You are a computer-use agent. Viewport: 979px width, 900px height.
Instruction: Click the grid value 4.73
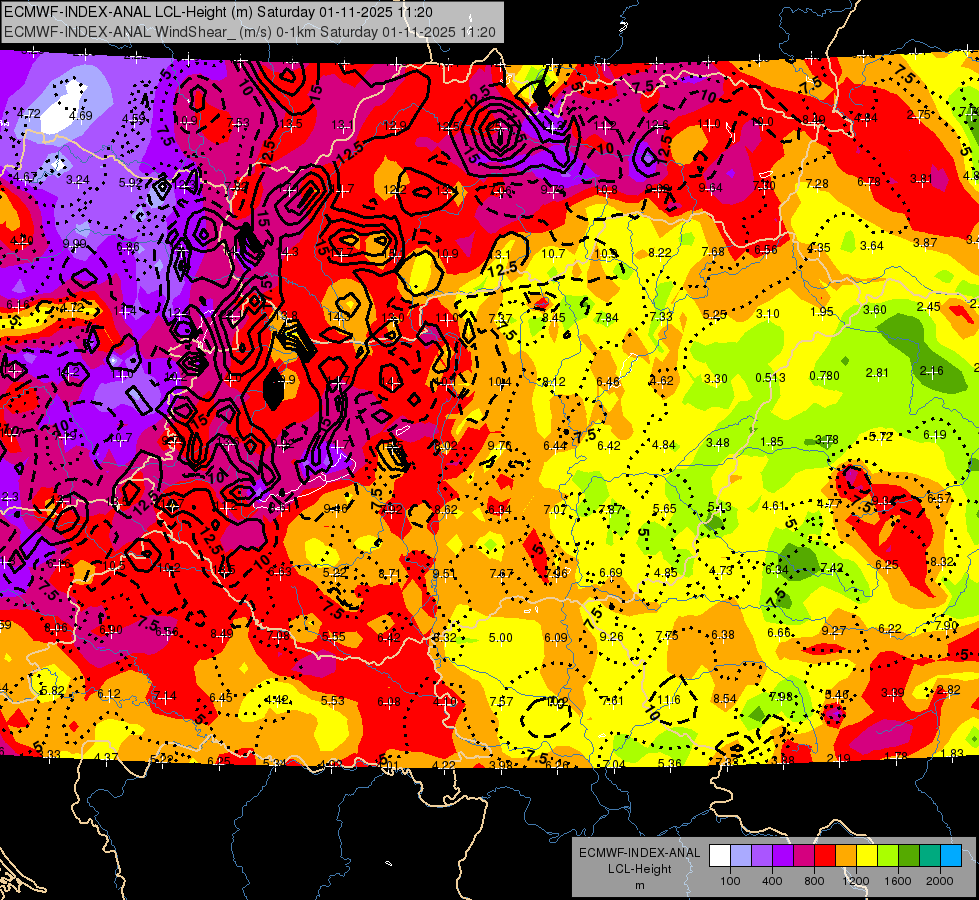[721, 570]
